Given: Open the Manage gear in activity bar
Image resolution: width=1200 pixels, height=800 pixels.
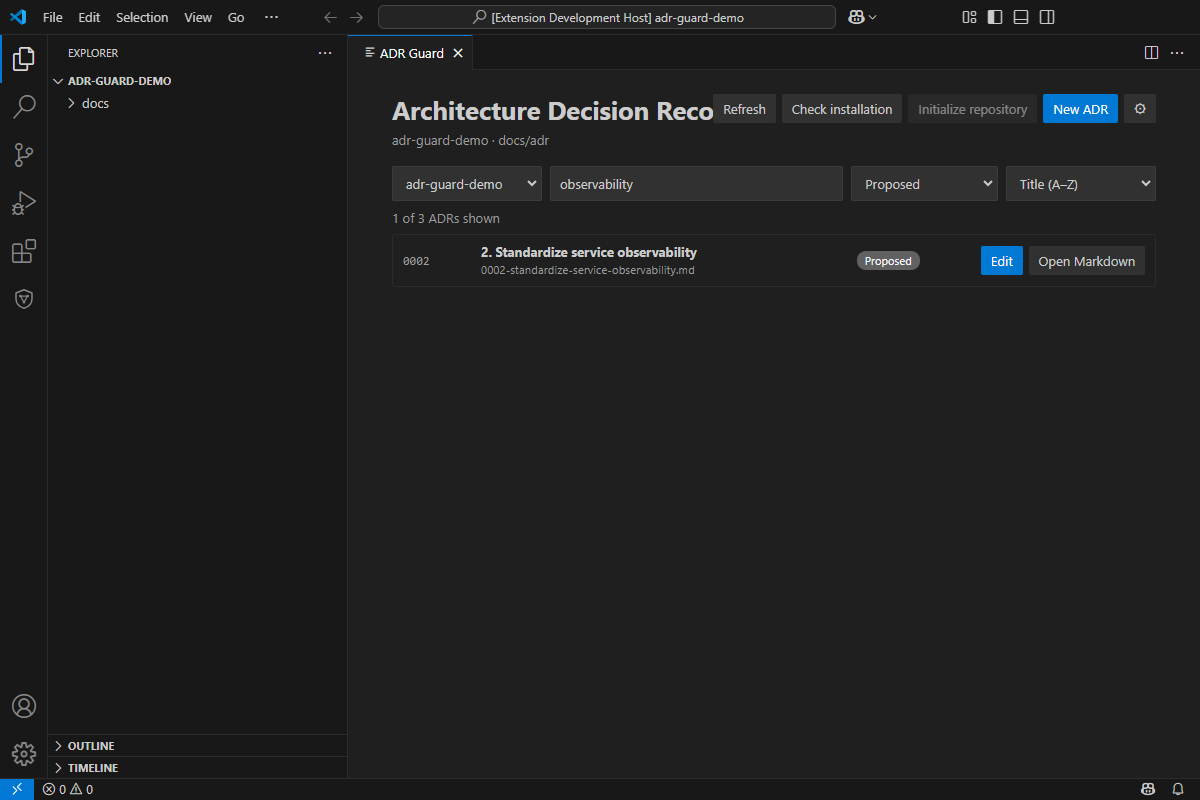Looking at the screenshot, I should click(24, 754).
